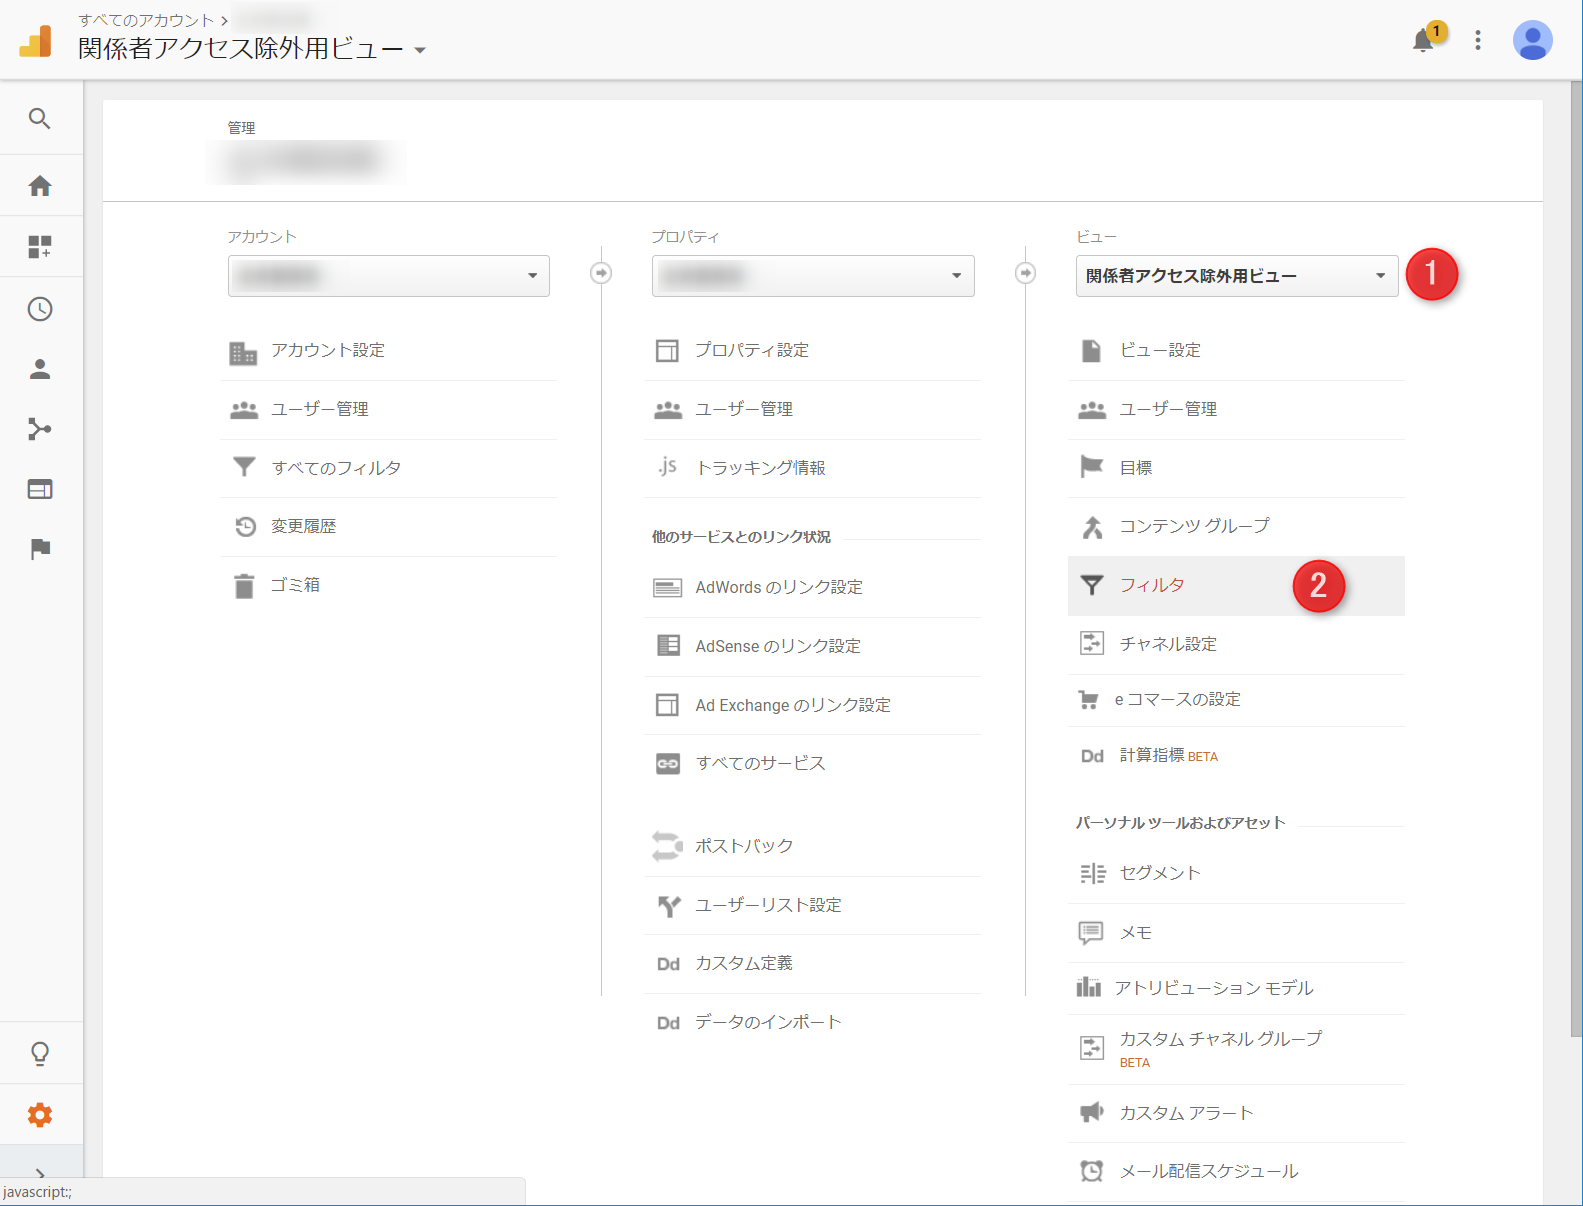Open トラッキング情報 in property column
Image resolution: width=1583 pixels, height=1206 pixels.
(760, 468)
